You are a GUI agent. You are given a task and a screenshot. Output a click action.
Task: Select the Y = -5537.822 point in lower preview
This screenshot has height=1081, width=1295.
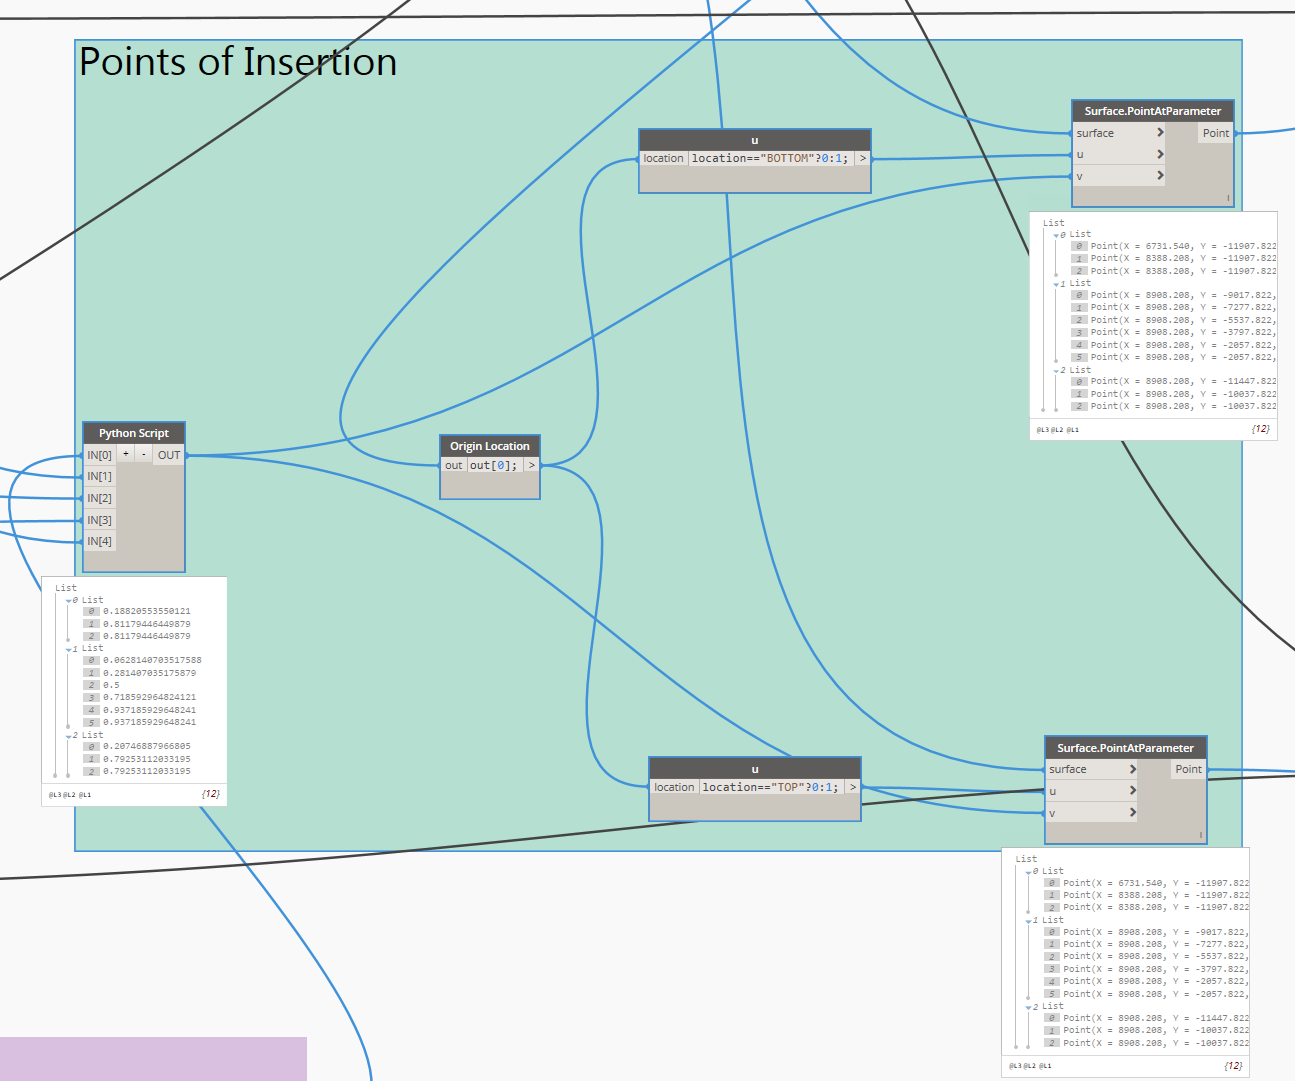click(1156, 957)
